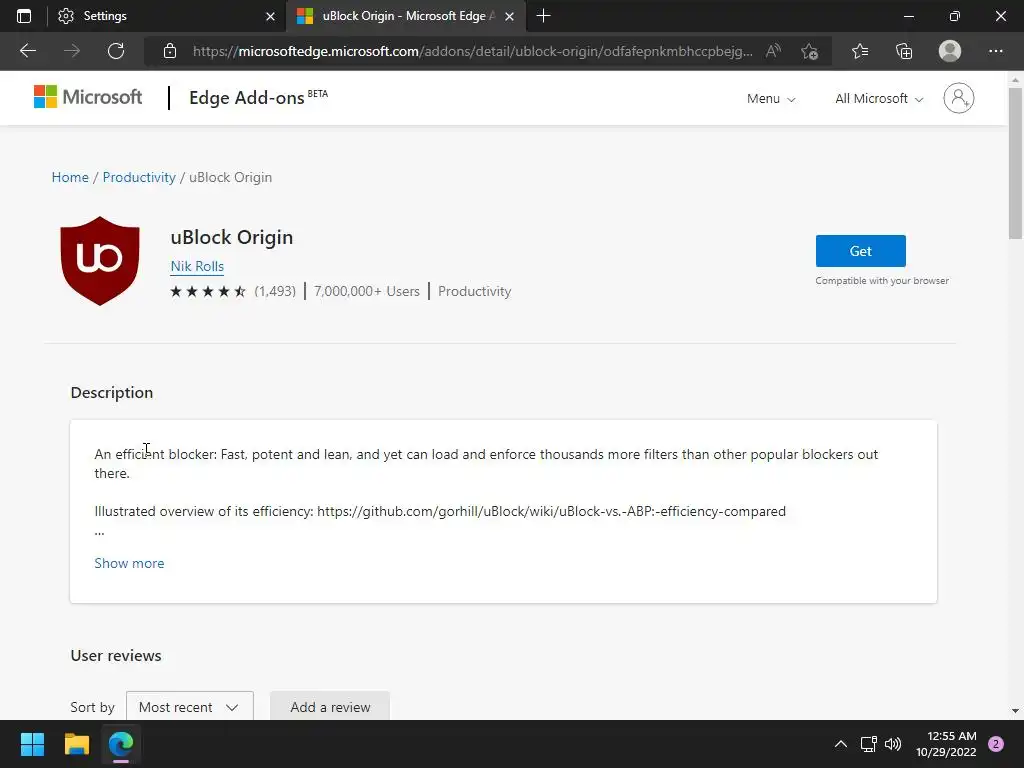Select the uBlock Origin browser tab
This screenshot has width=1024, height=768.
coord(405,16)
